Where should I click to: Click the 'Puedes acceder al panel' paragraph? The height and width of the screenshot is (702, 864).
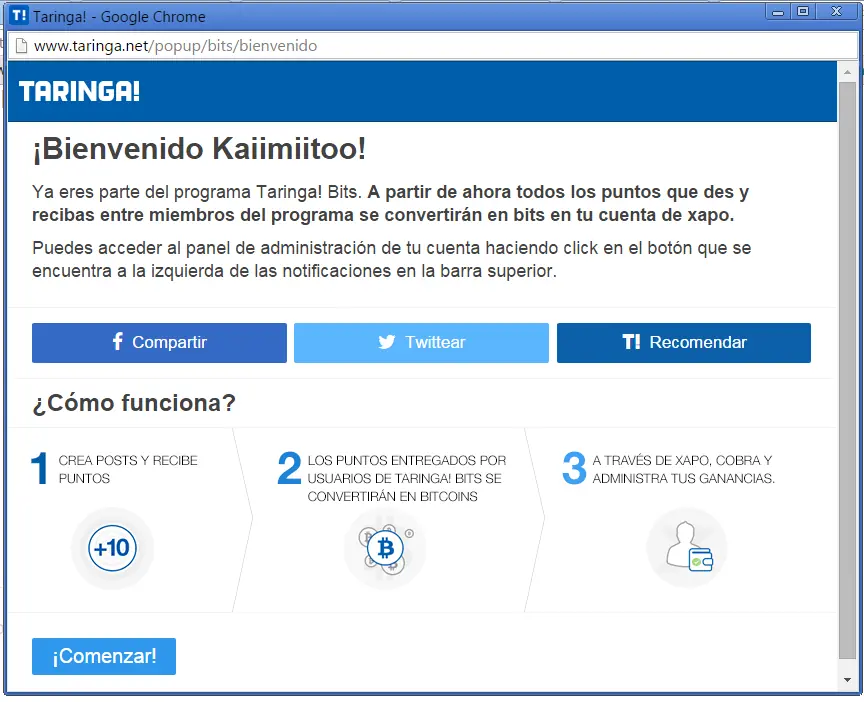click(x=391, y=260)
